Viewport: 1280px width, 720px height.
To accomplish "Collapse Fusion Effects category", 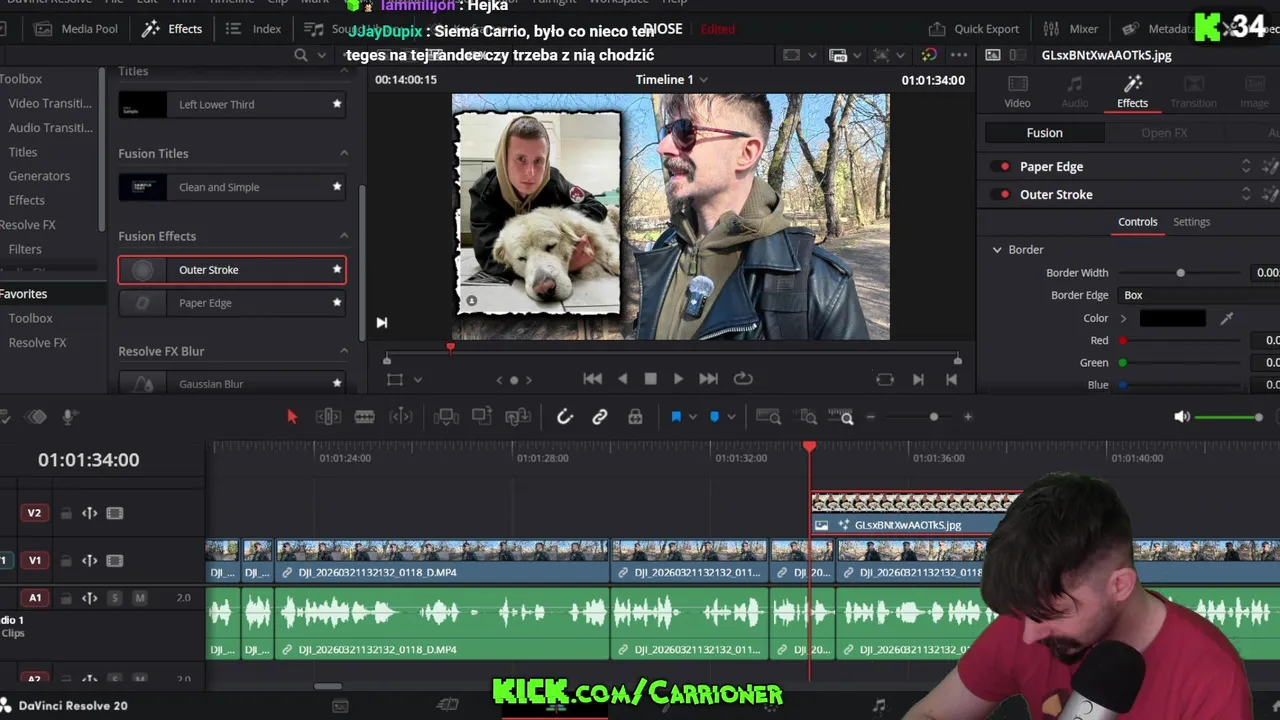I will coord(344,236).
